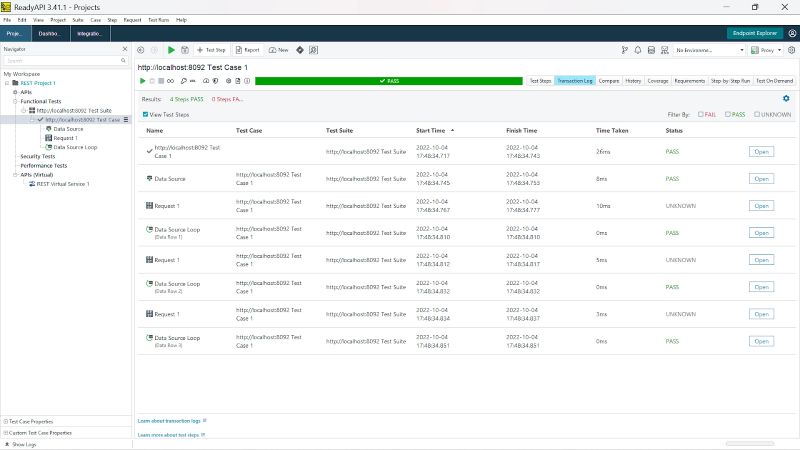Sort by Start Time column header
Viewport: 800px width, 450px height.
tap(431, 131)
